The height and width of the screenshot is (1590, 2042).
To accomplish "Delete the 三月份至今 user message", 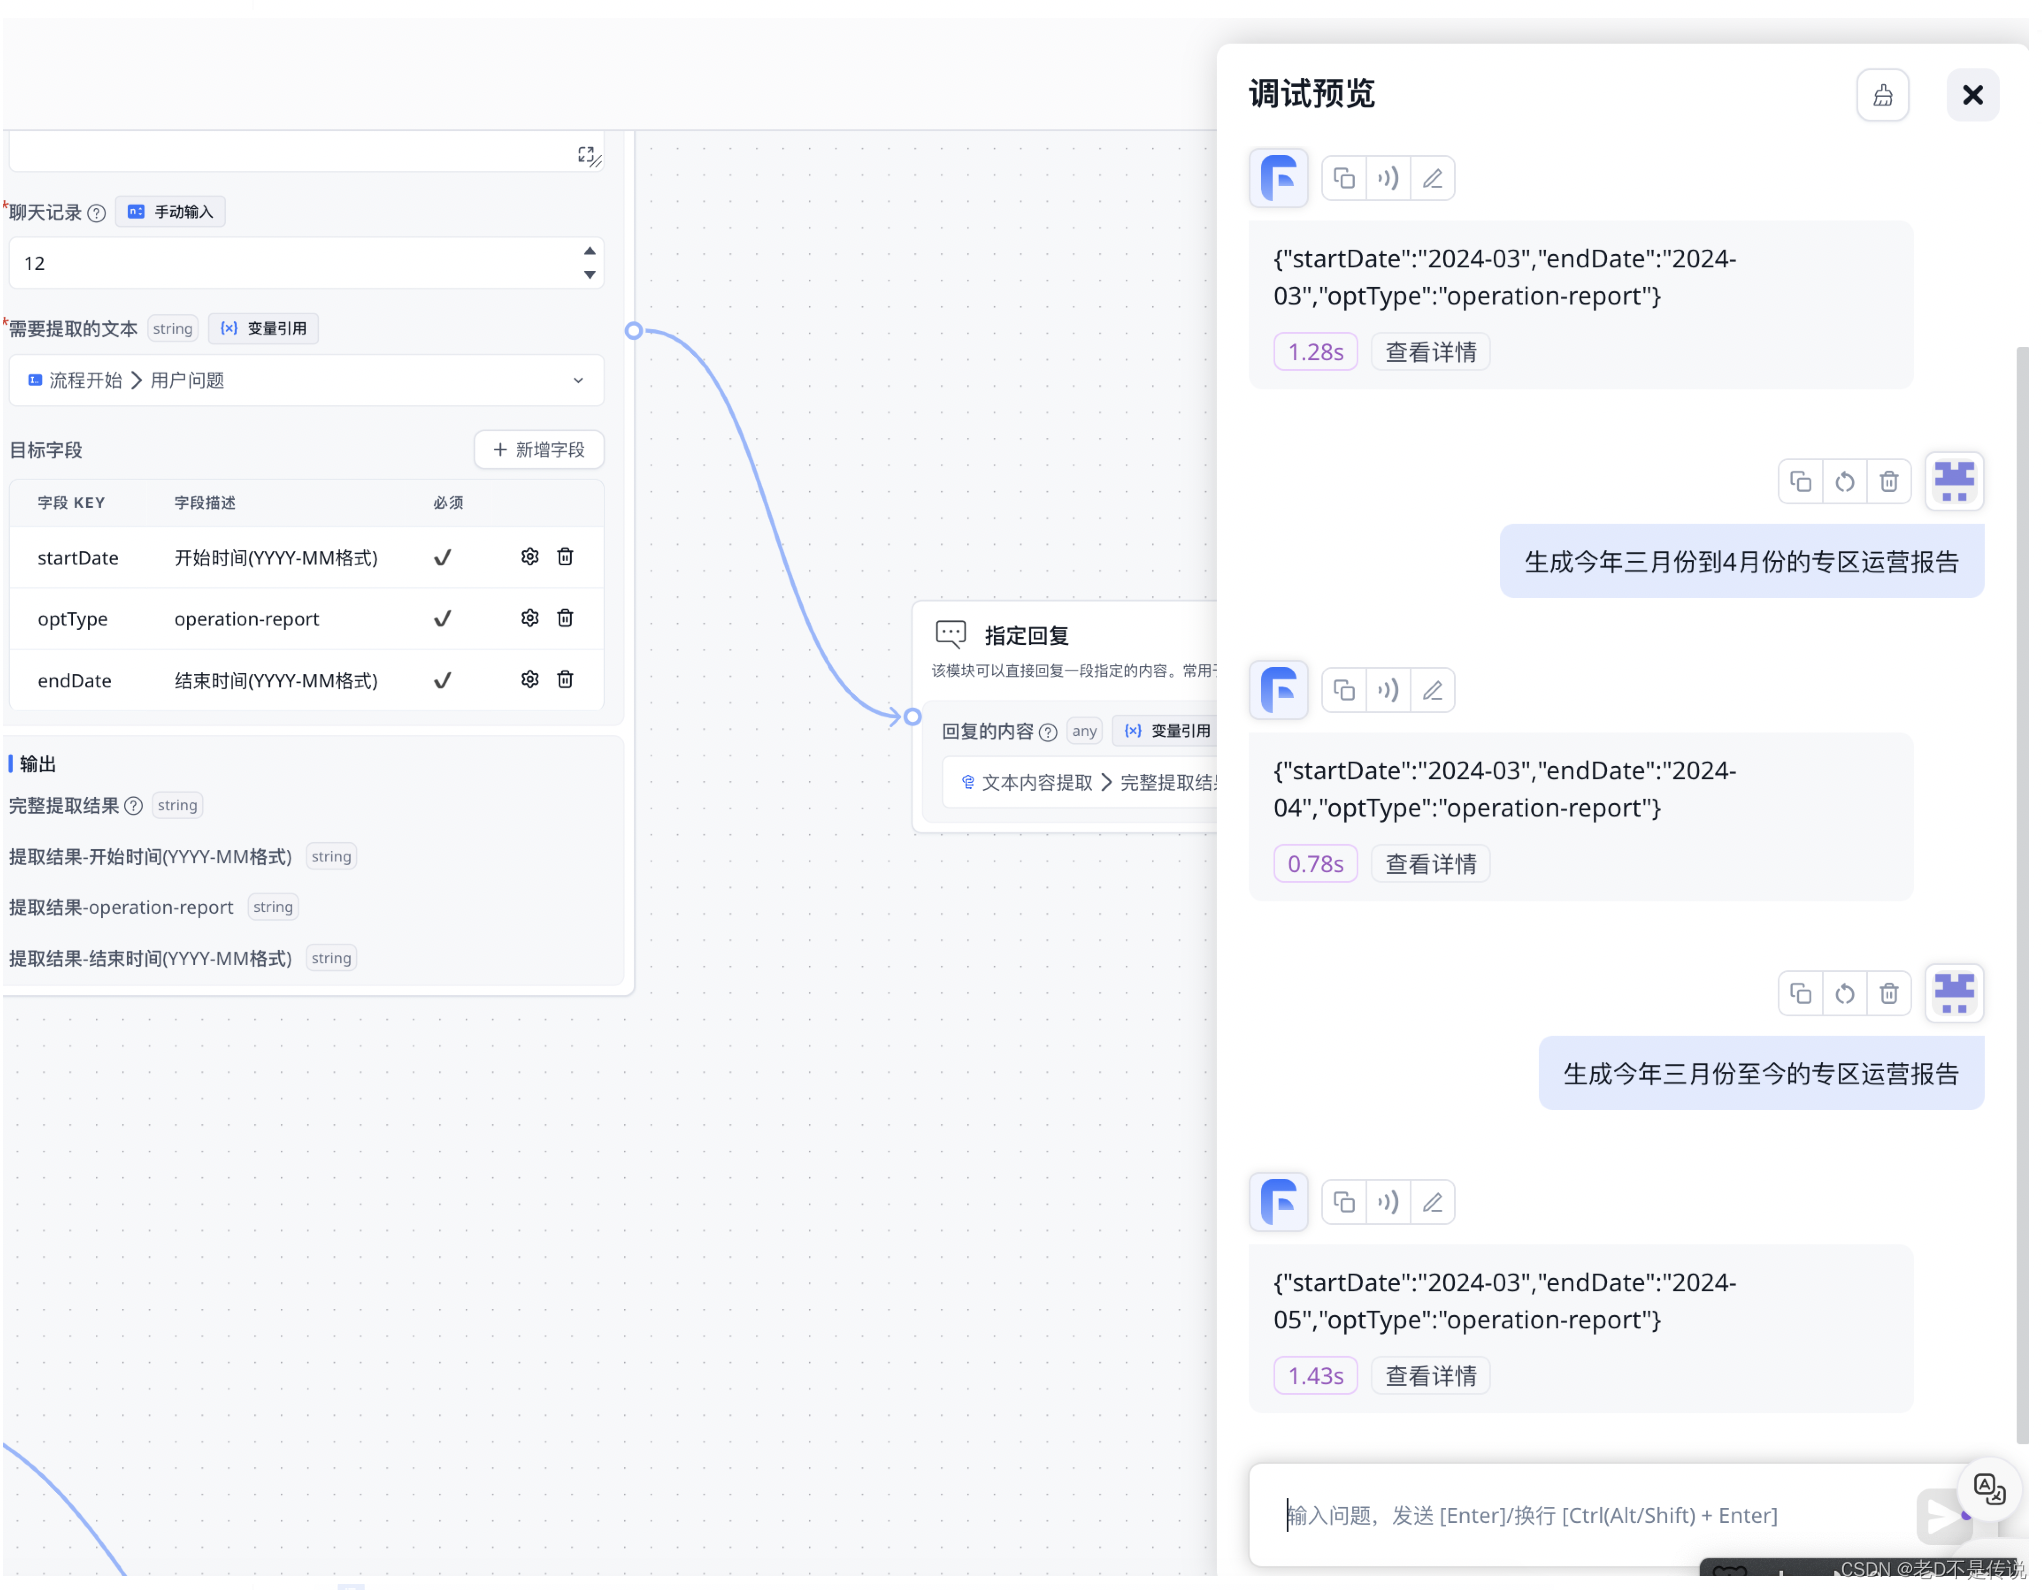I will point(1888,994).
